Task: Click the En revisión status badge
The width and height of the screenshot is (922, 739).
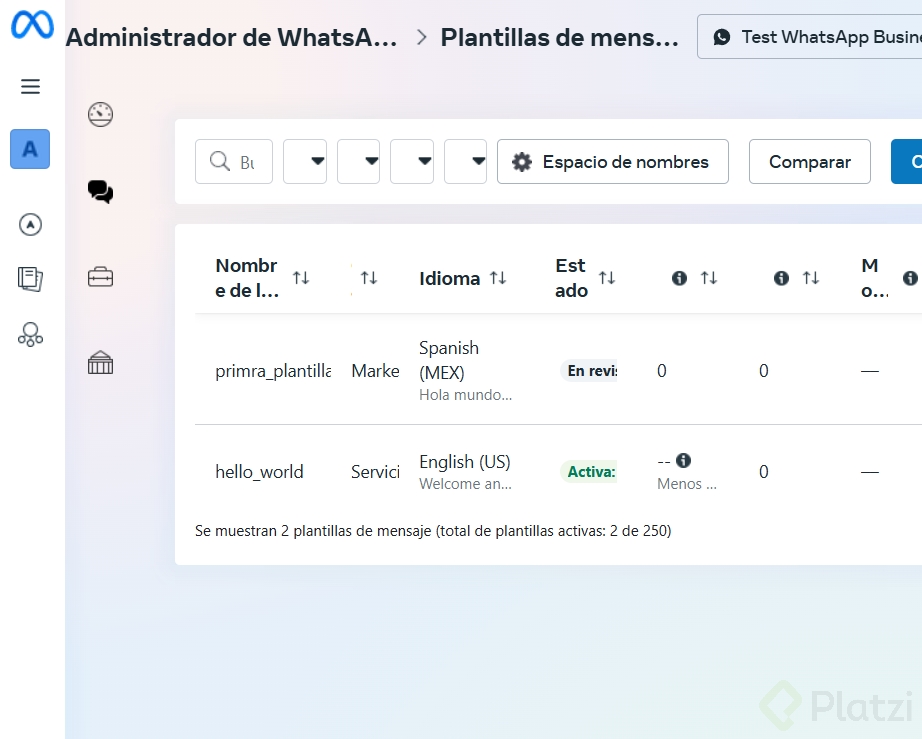Action: pos(589,371)
